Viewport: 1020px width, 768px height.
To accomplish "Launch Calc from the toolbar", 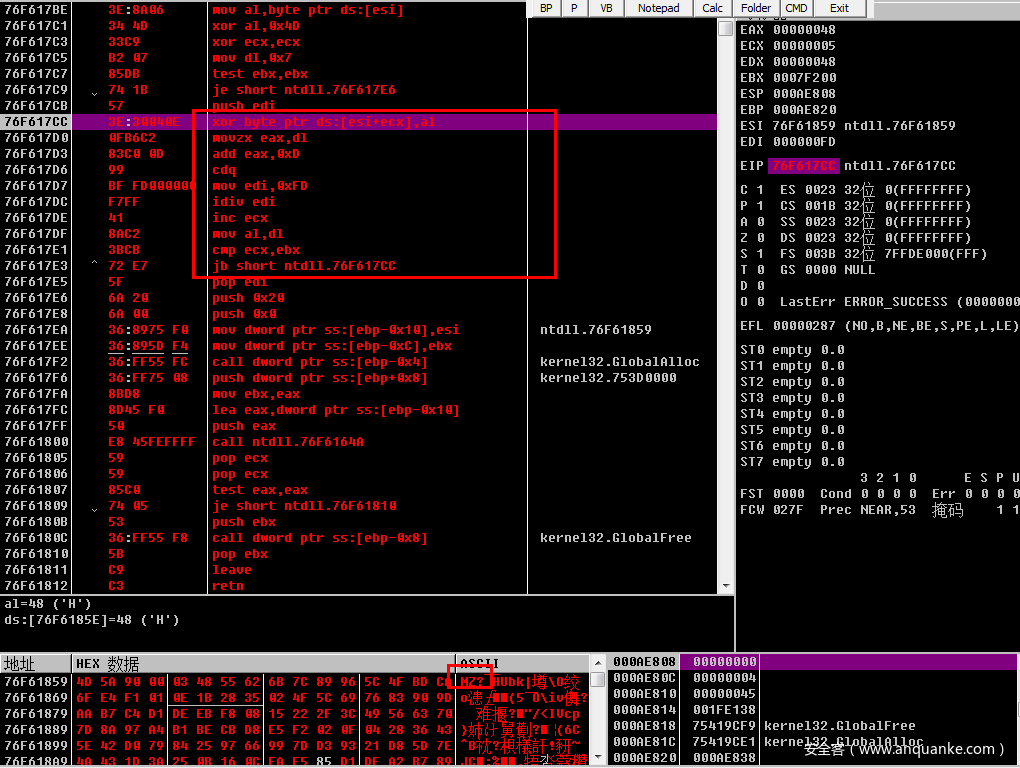I will click(x=712, y=8).
